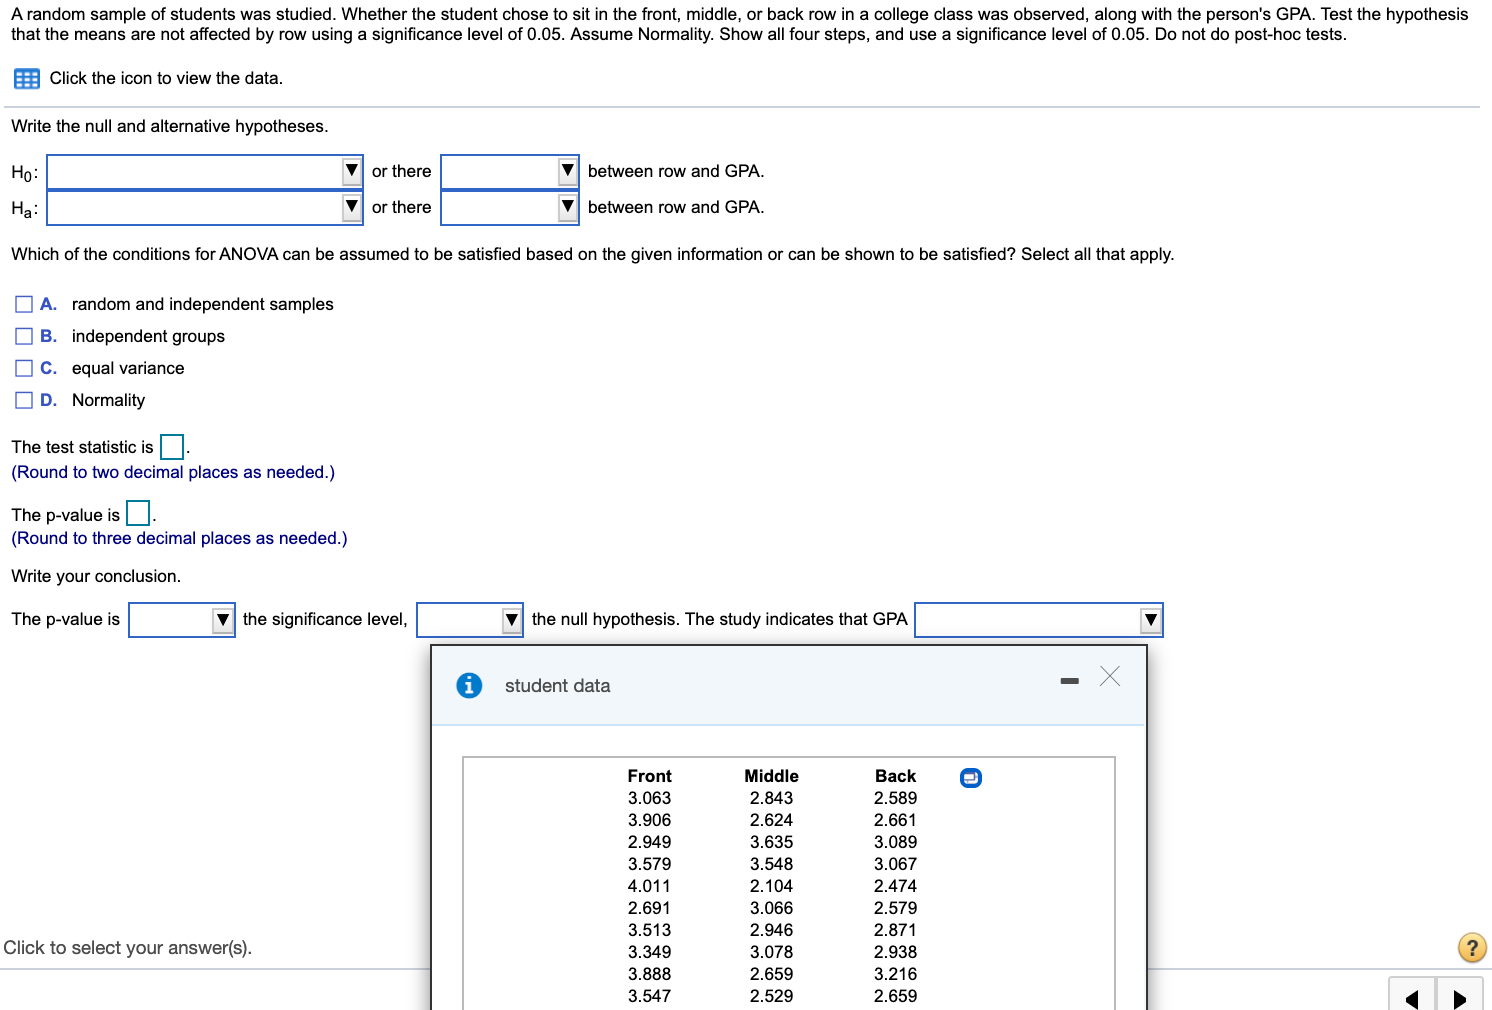Select the Back column header
The image size is (1492, 1010).
(895, 776)
